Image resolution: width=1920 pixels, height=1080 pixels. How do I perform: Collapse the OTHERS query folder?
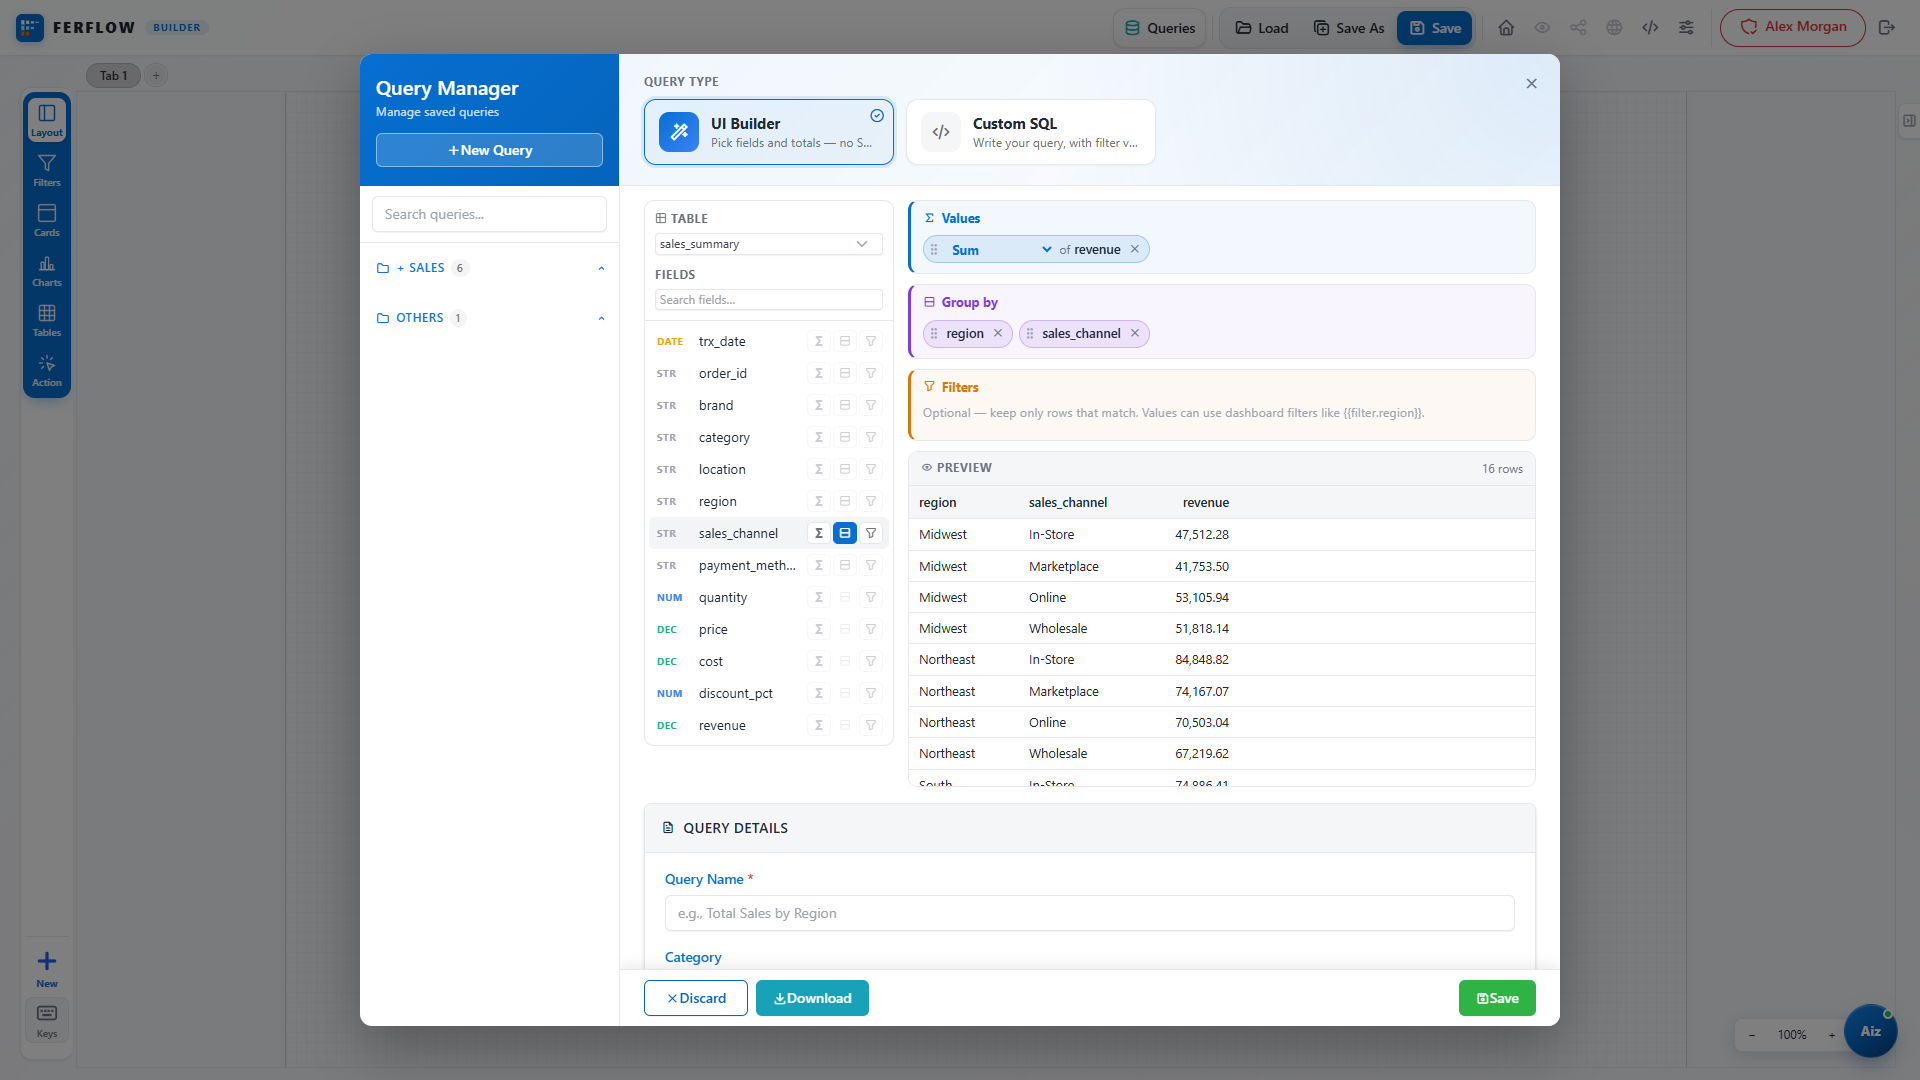click(601, 318)
